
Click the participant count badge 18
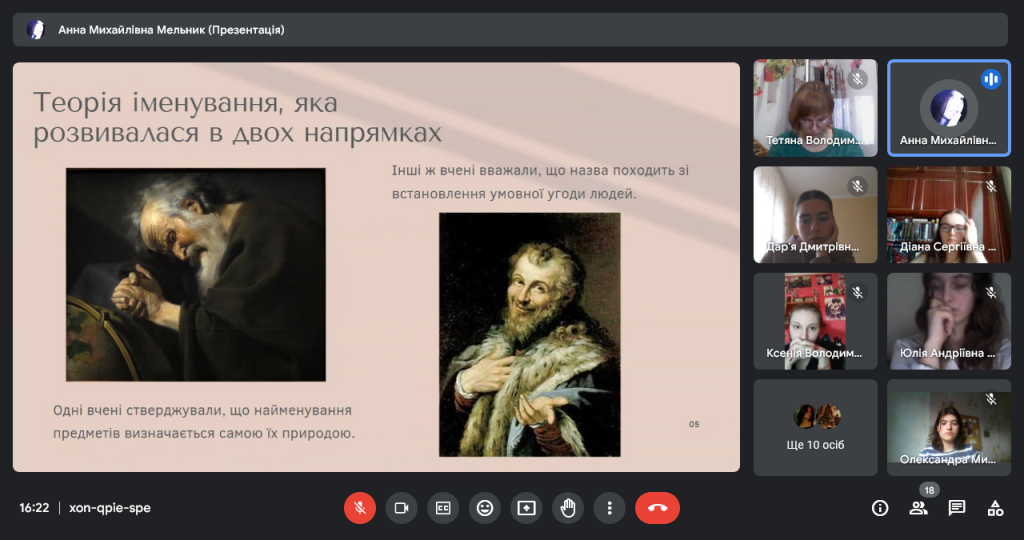tap(929, 490)
